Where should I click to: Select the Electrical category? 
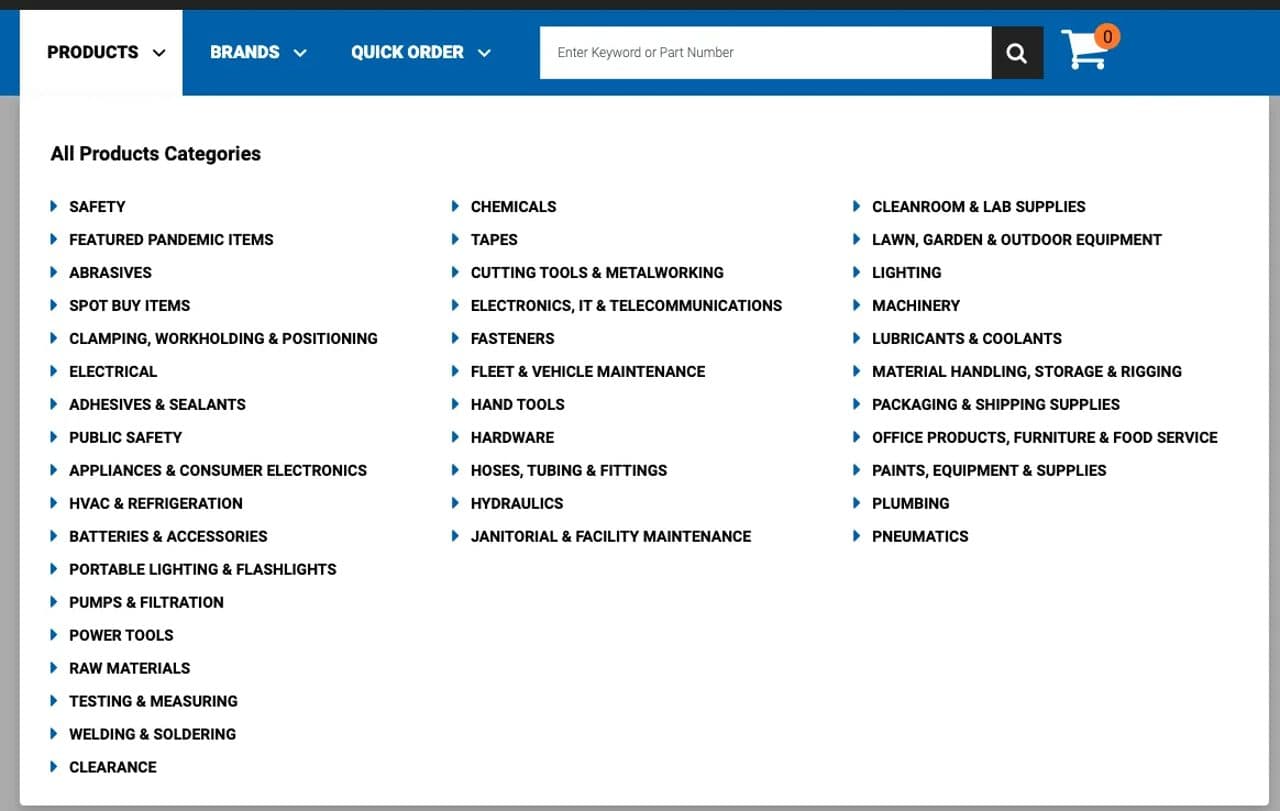(113, 372)
